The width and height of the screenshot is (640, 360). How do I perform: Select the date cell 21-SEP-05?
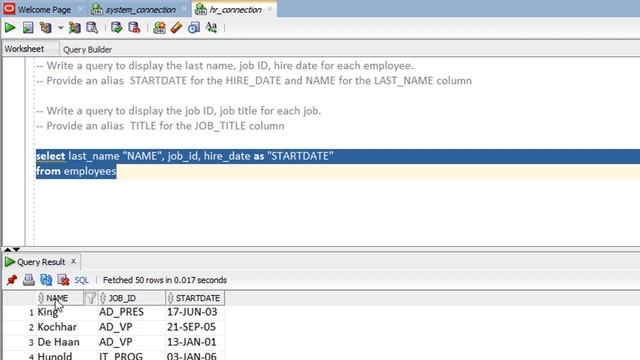[195, 327]
